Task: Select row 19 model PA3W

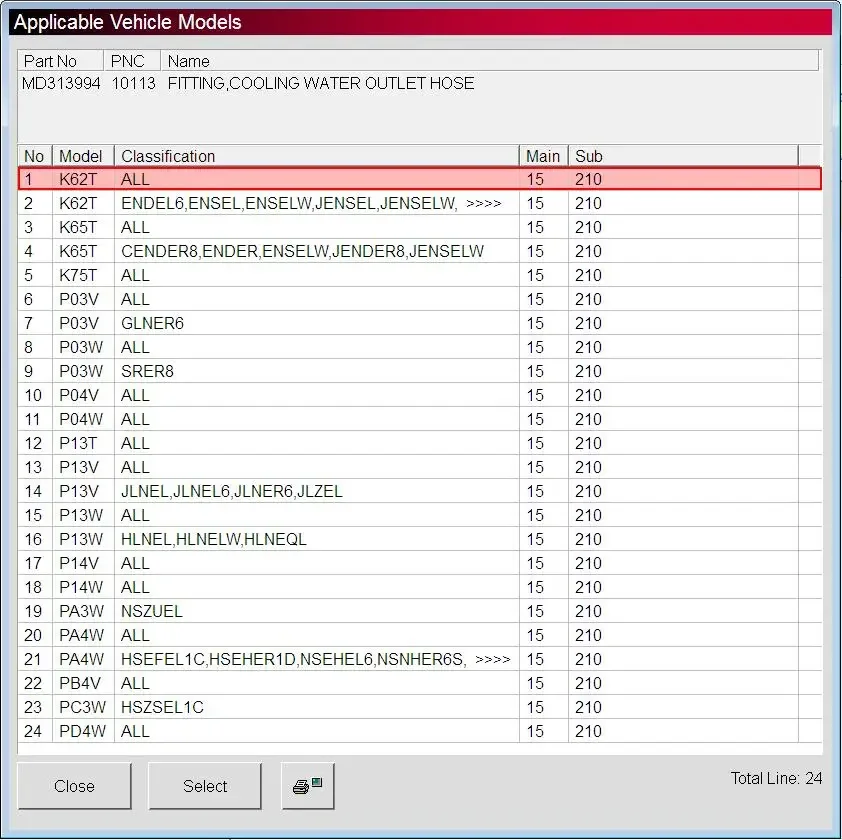Action: pyautogui.click(x=81, y=611)
